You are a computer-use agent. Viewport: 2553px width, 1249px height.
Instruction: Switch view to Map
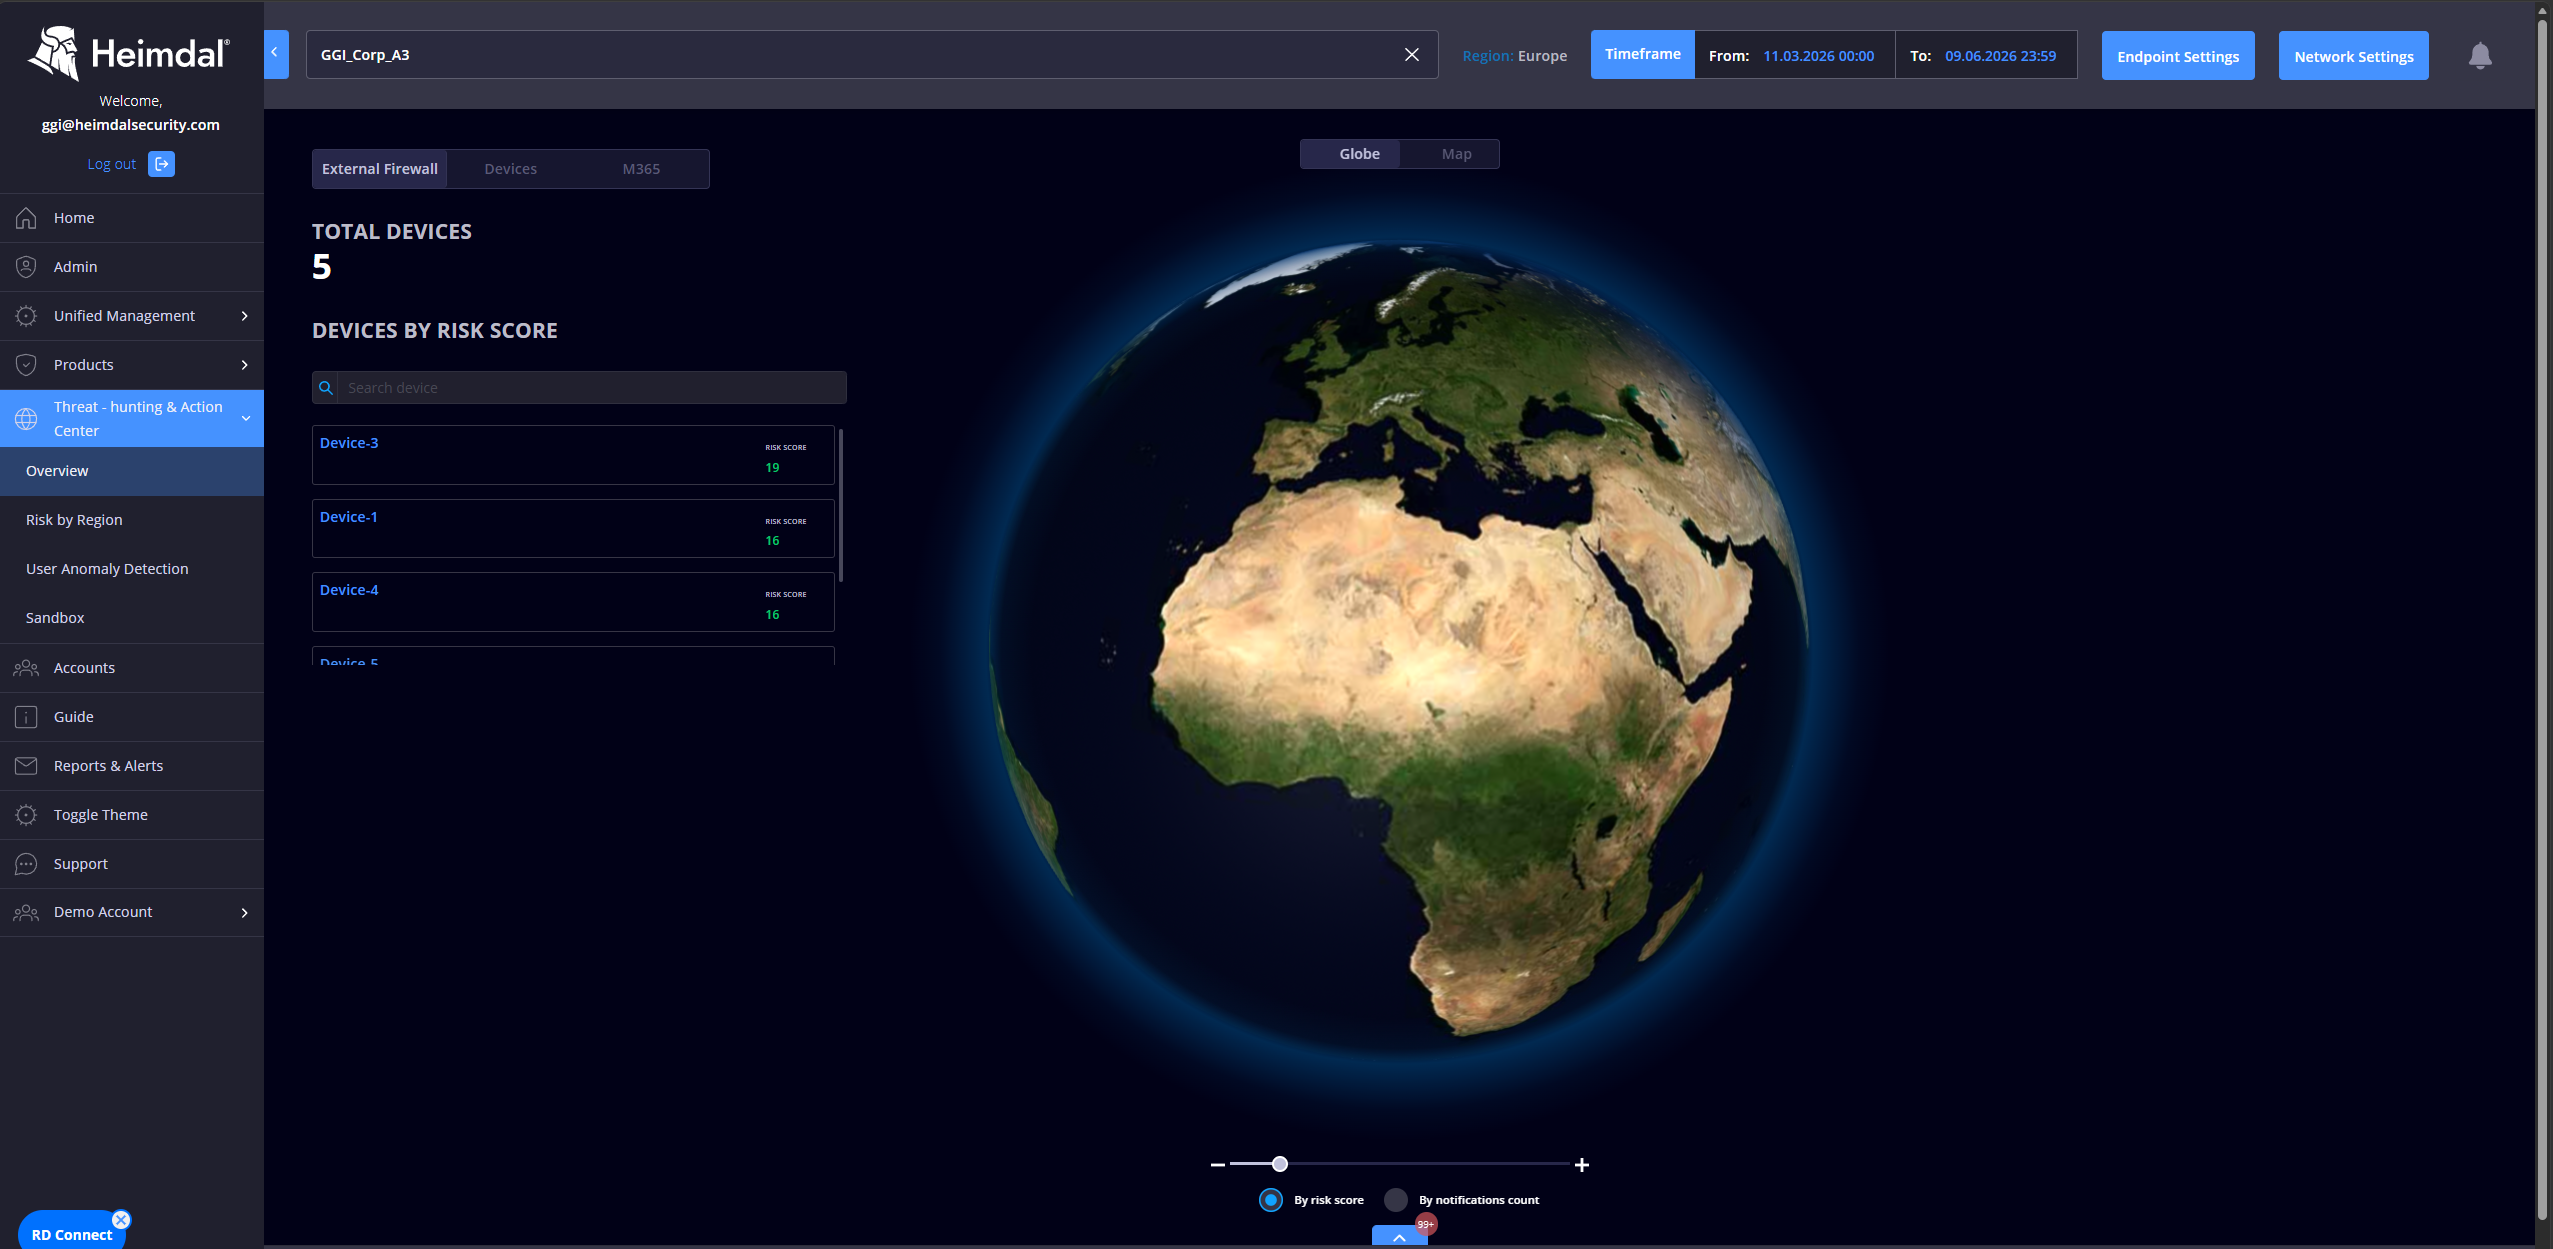click(x=1449, y=154)
